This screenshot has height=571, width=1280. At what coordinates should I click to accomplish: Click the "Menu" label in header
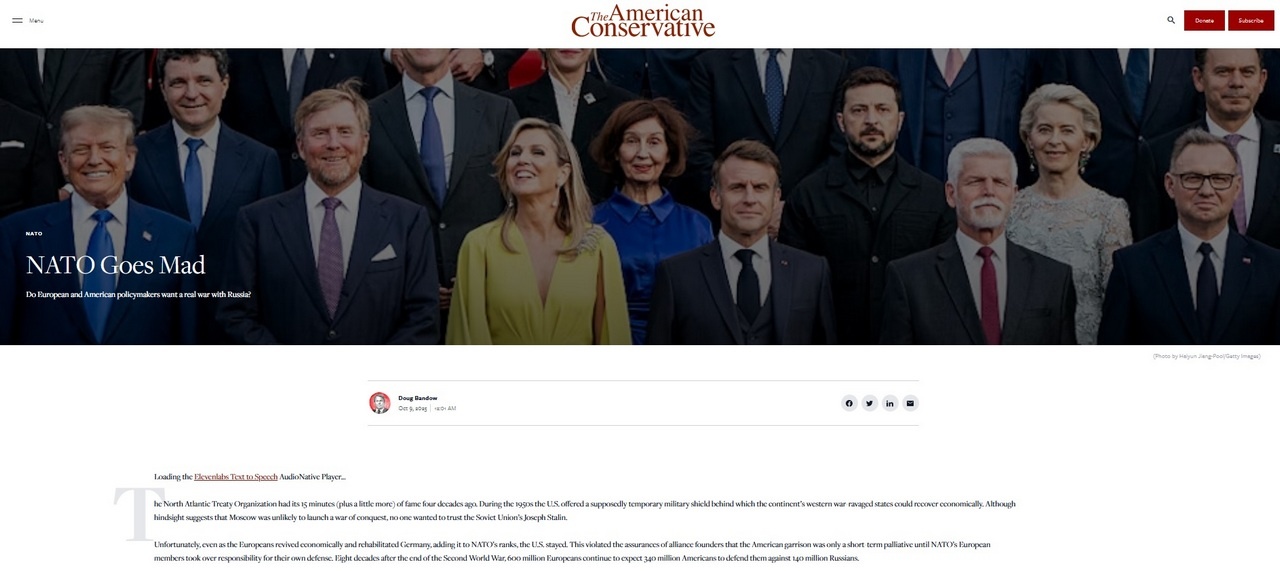(x=36, y=21)
